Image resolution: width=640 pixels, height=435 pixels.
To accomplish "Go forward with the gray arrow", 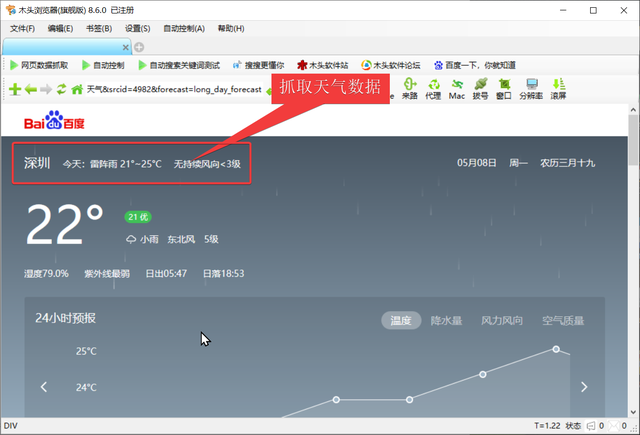I will tap(46, 89).
